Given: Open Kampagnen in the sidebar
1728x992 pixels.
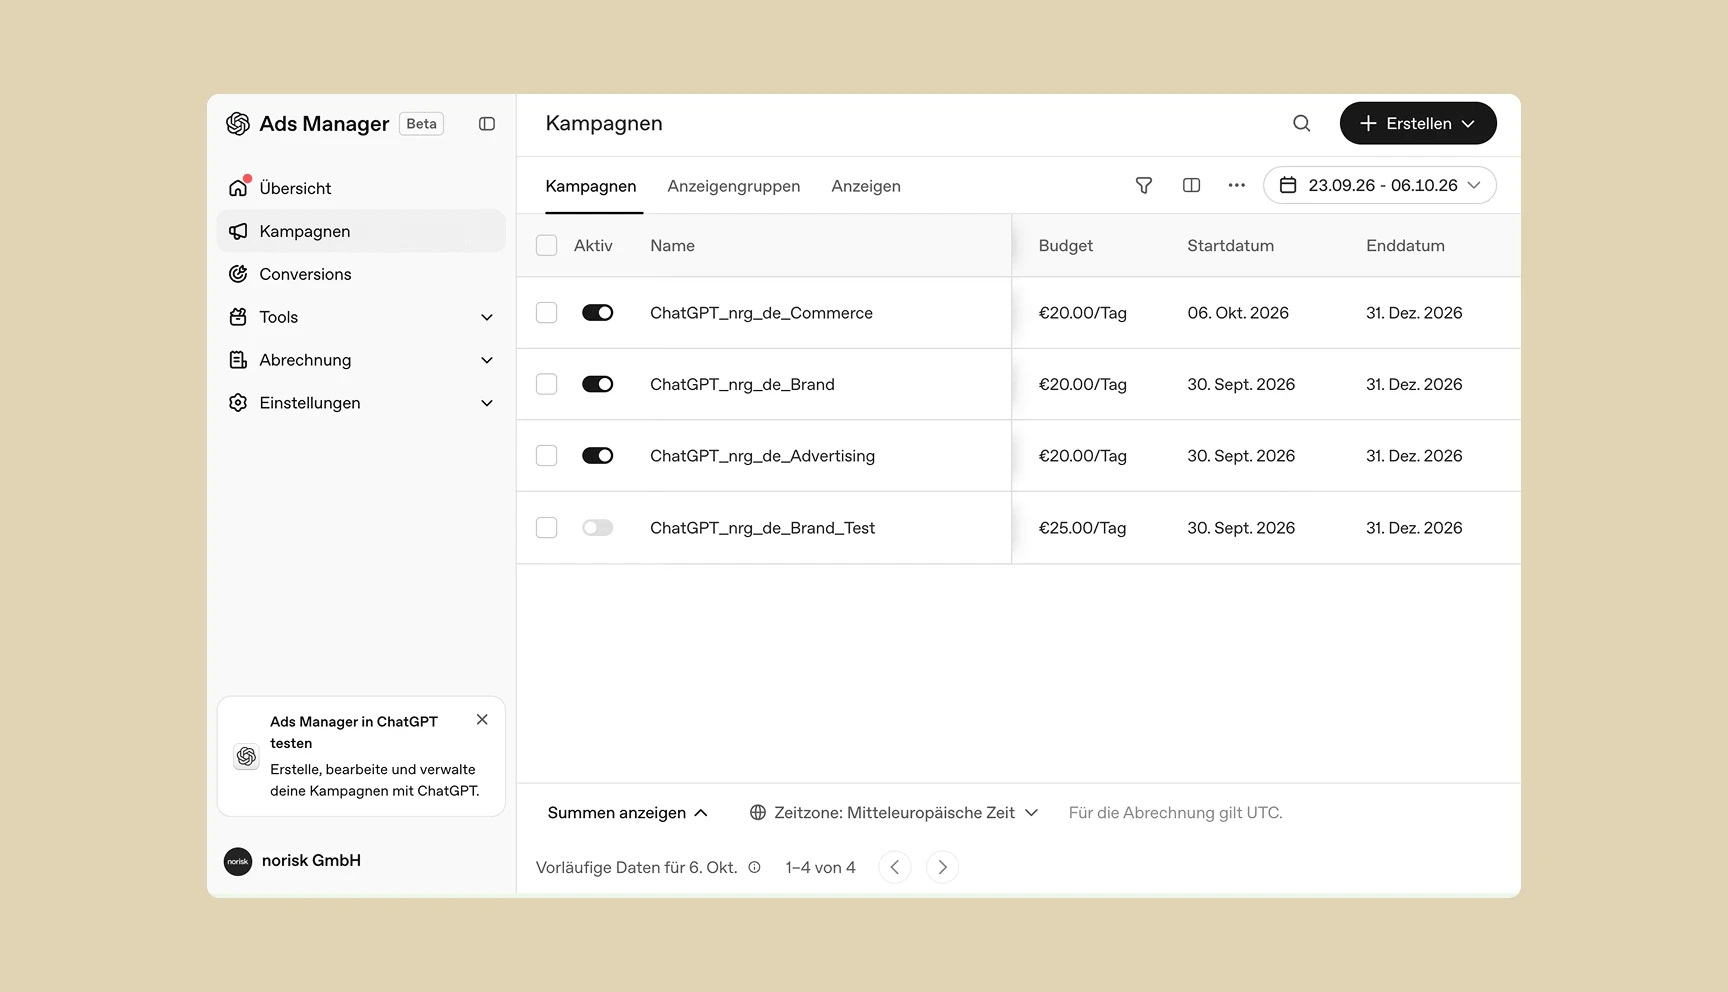Looking at the screenshot, I should (361, 231).
